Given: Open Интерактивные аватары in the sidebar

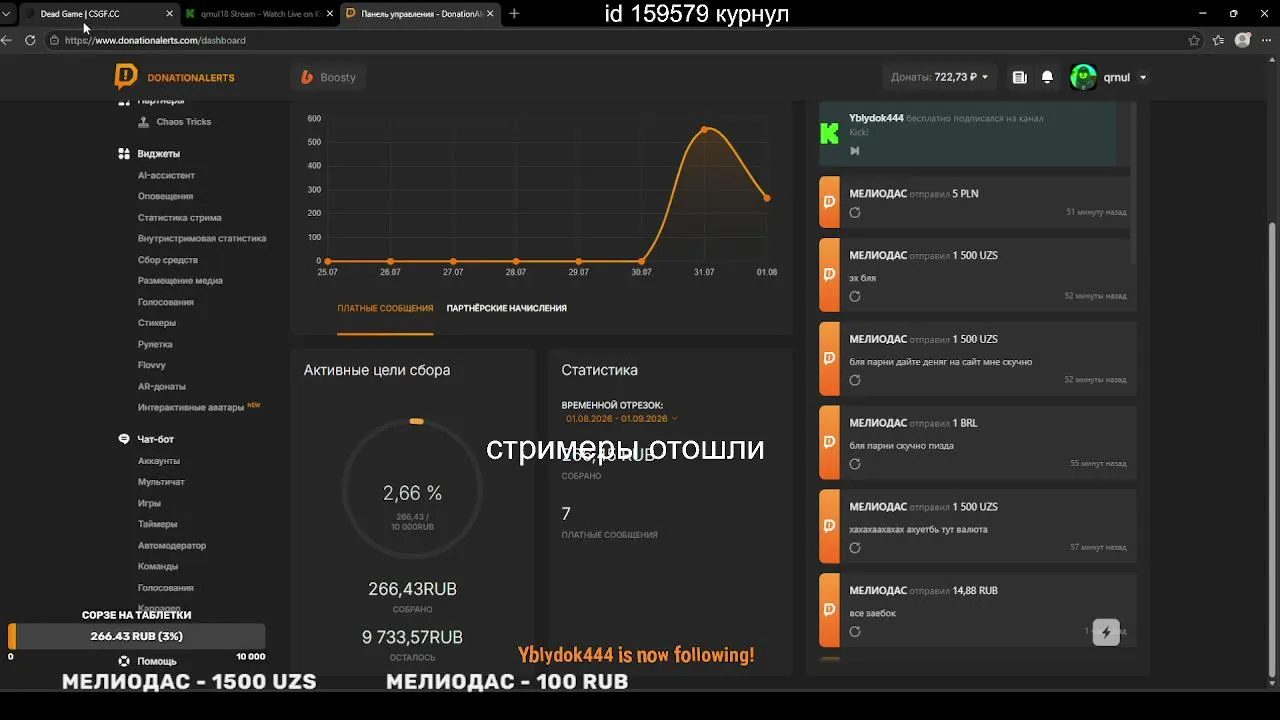Looking at the screenshot, I should [191, 407].
